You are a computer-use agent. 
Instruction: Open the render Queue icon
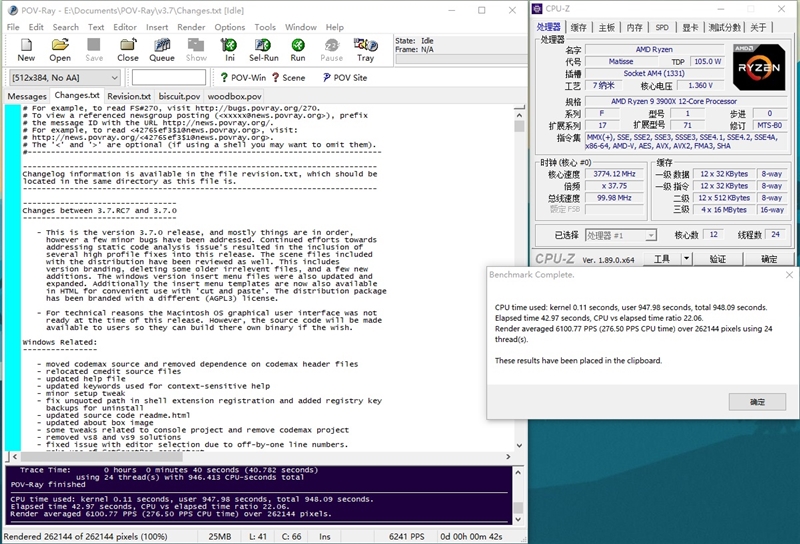tap(162, 46)
